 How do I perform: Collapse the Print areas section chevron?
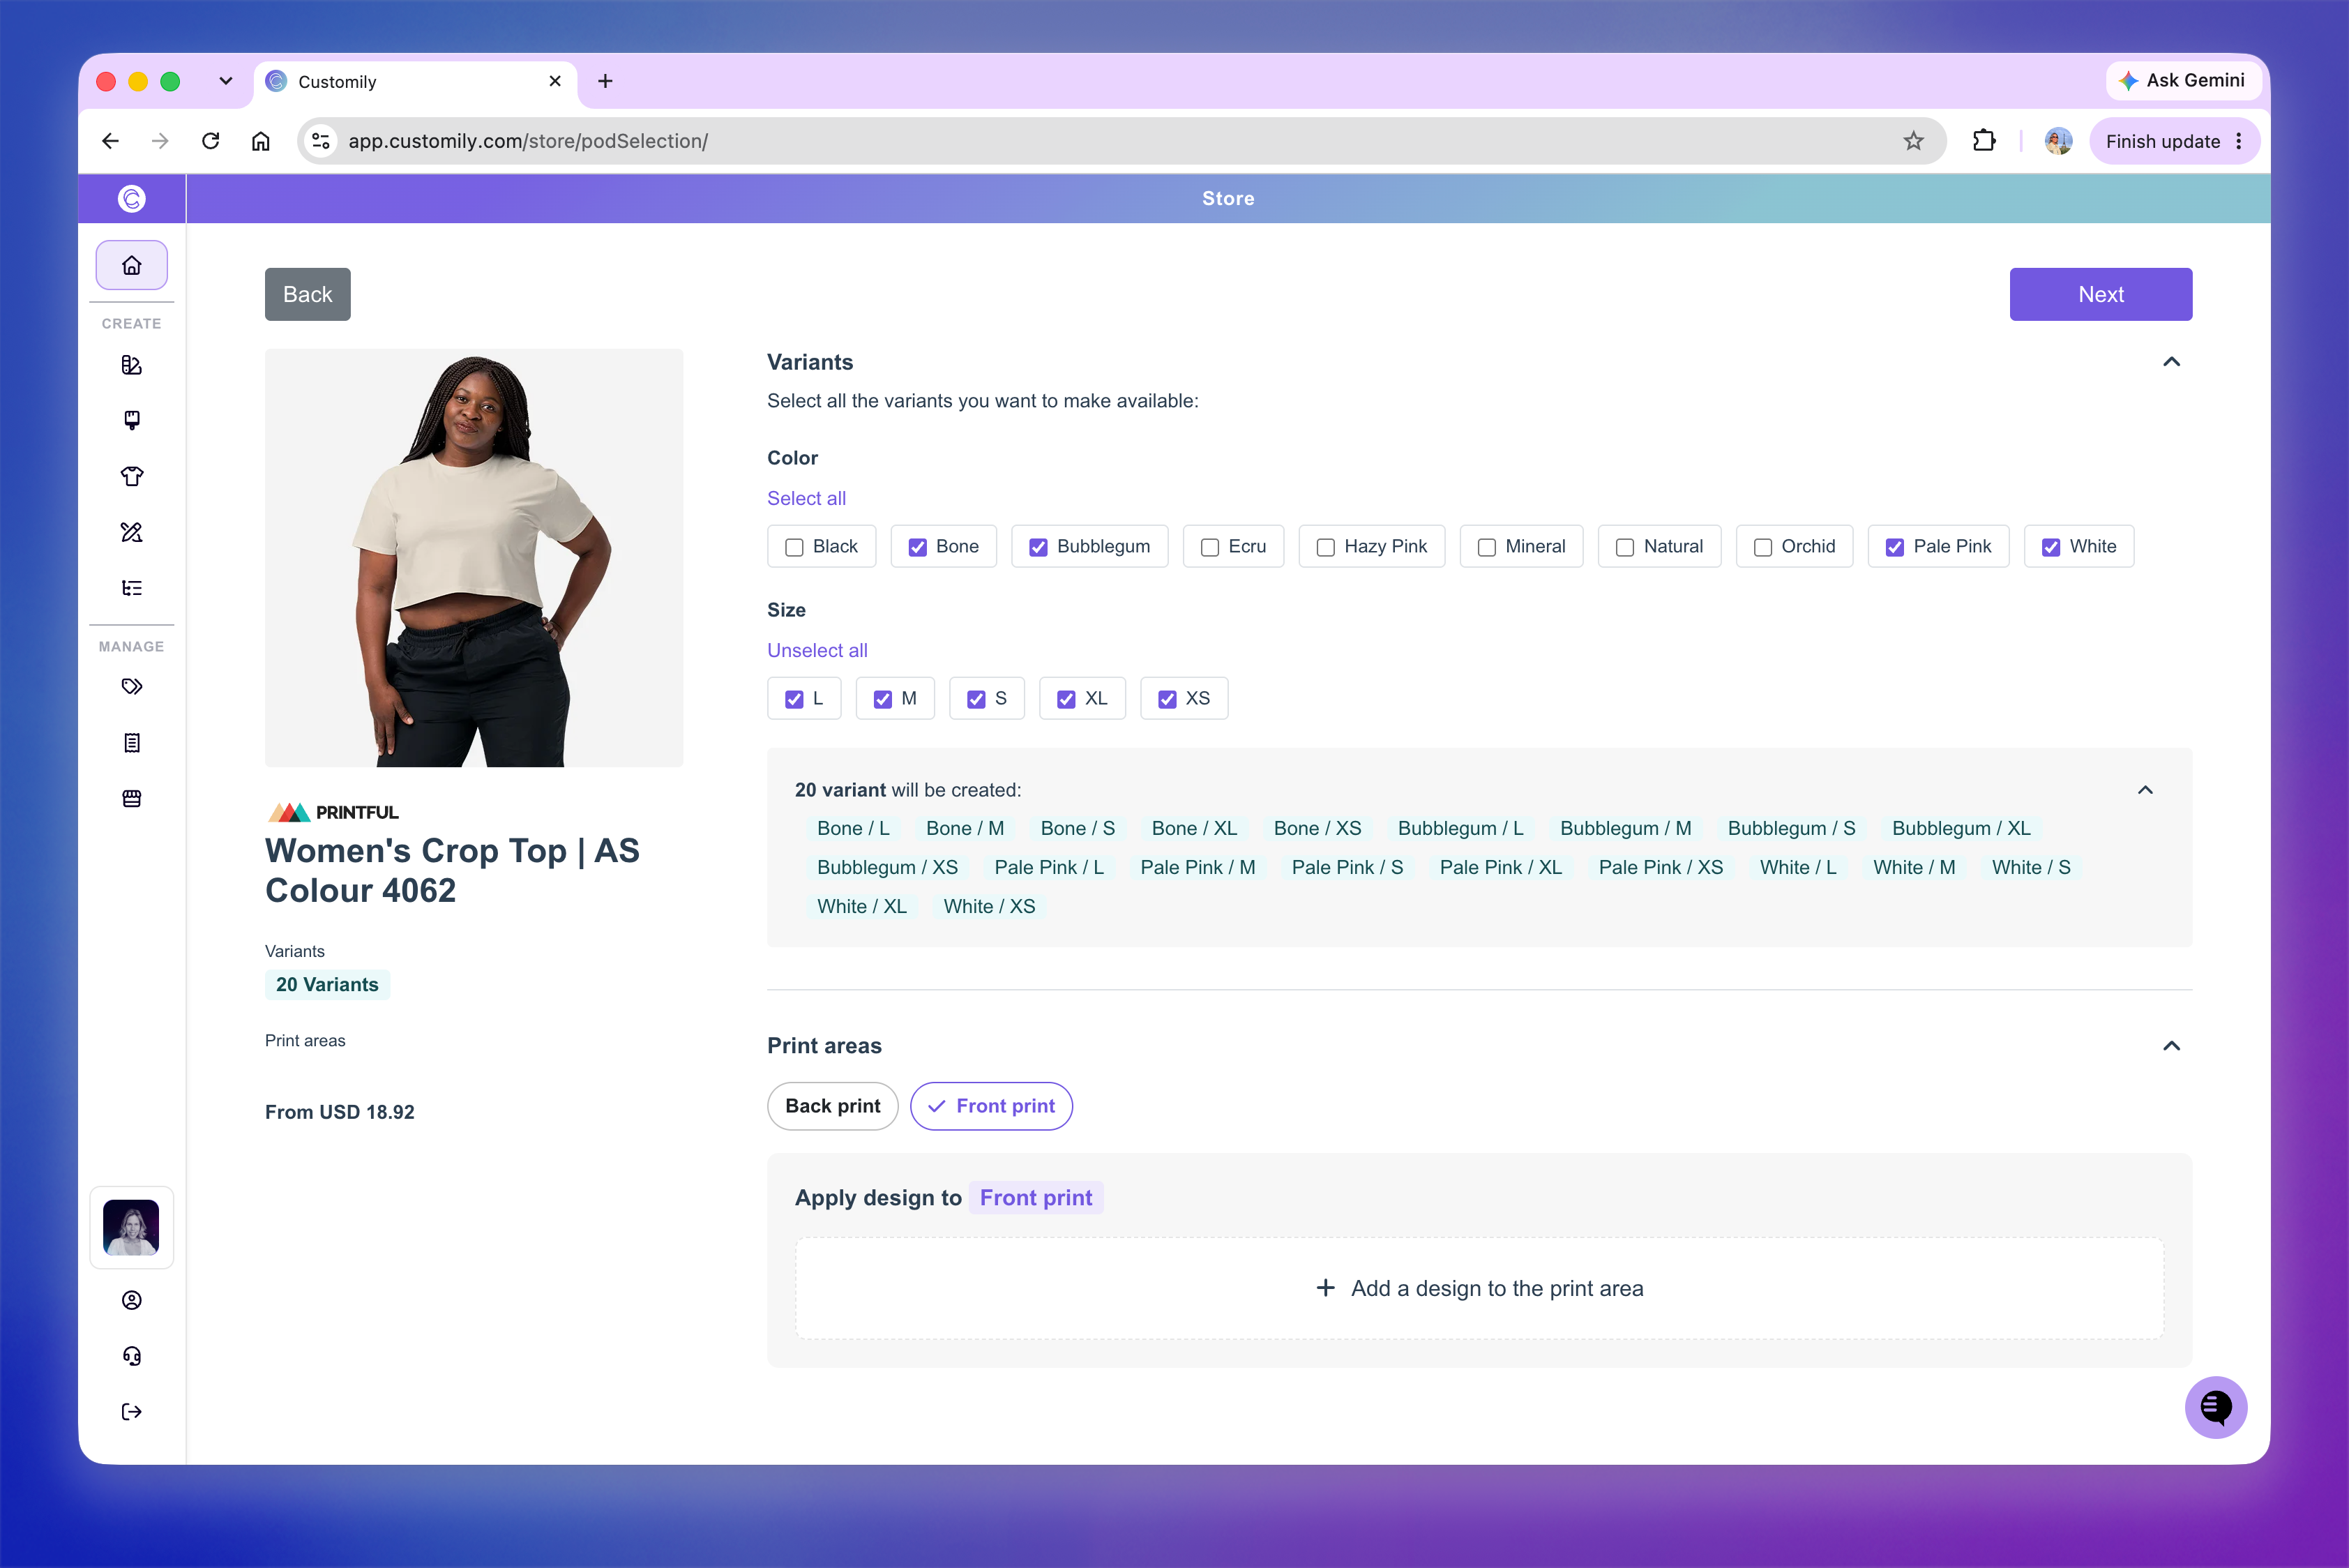tap(2171, 1046)
